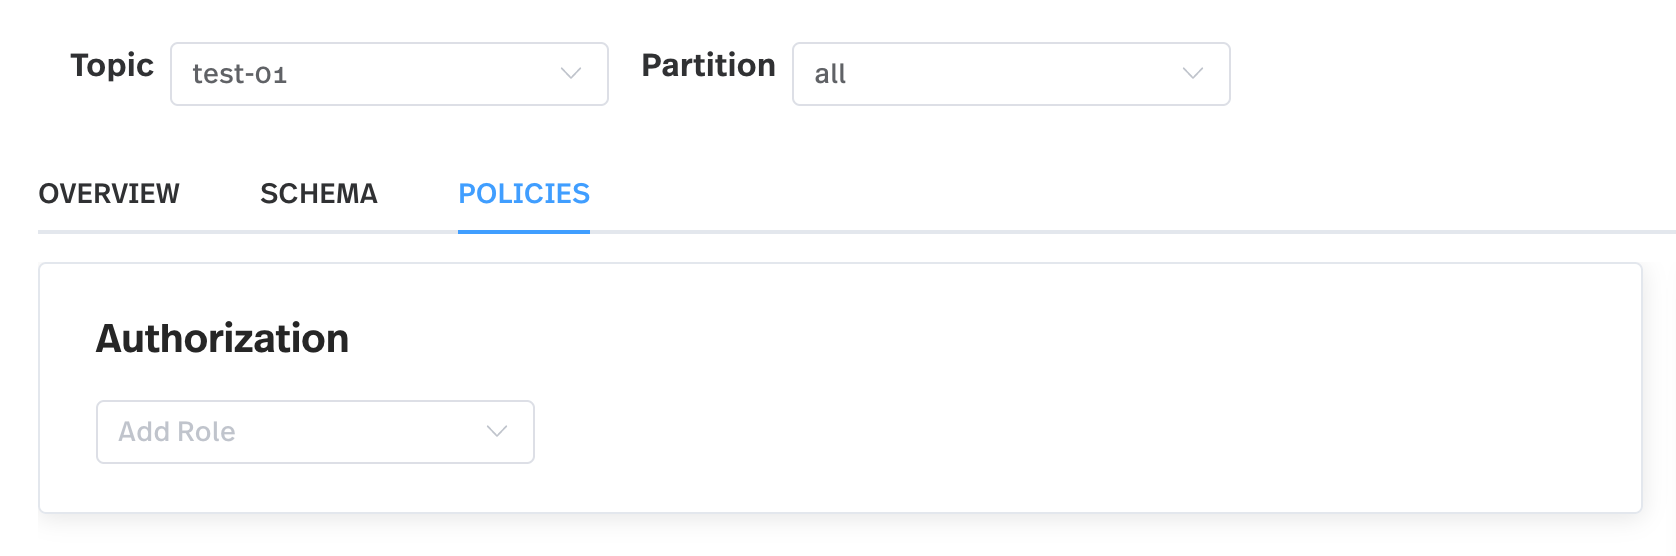Click the Topic label
The height and width of the screenshot is (556, 1676).
point(112,66)
